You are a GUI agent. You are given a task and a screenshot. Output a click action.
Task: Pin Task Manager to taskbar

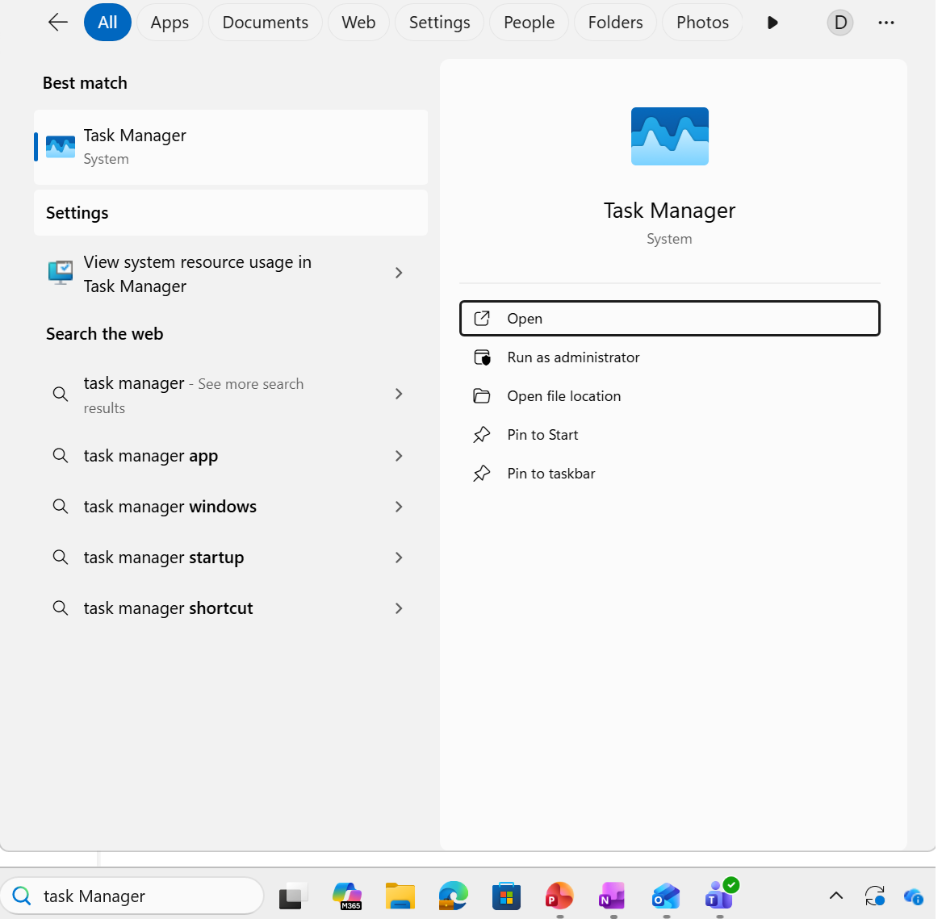click(x=669, y=474)
